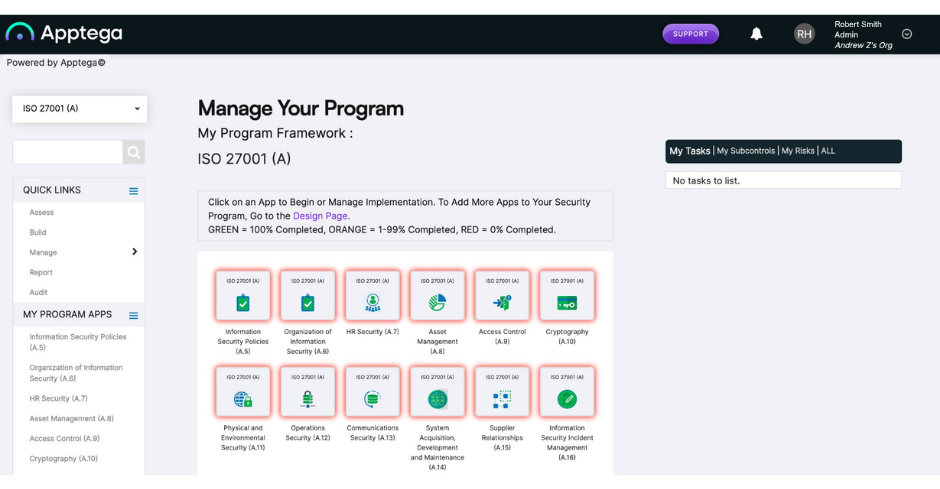Switch to the My Risks tab
Image resolution: width=940 pixels, height=489 pixels.
tap(798, 151)
